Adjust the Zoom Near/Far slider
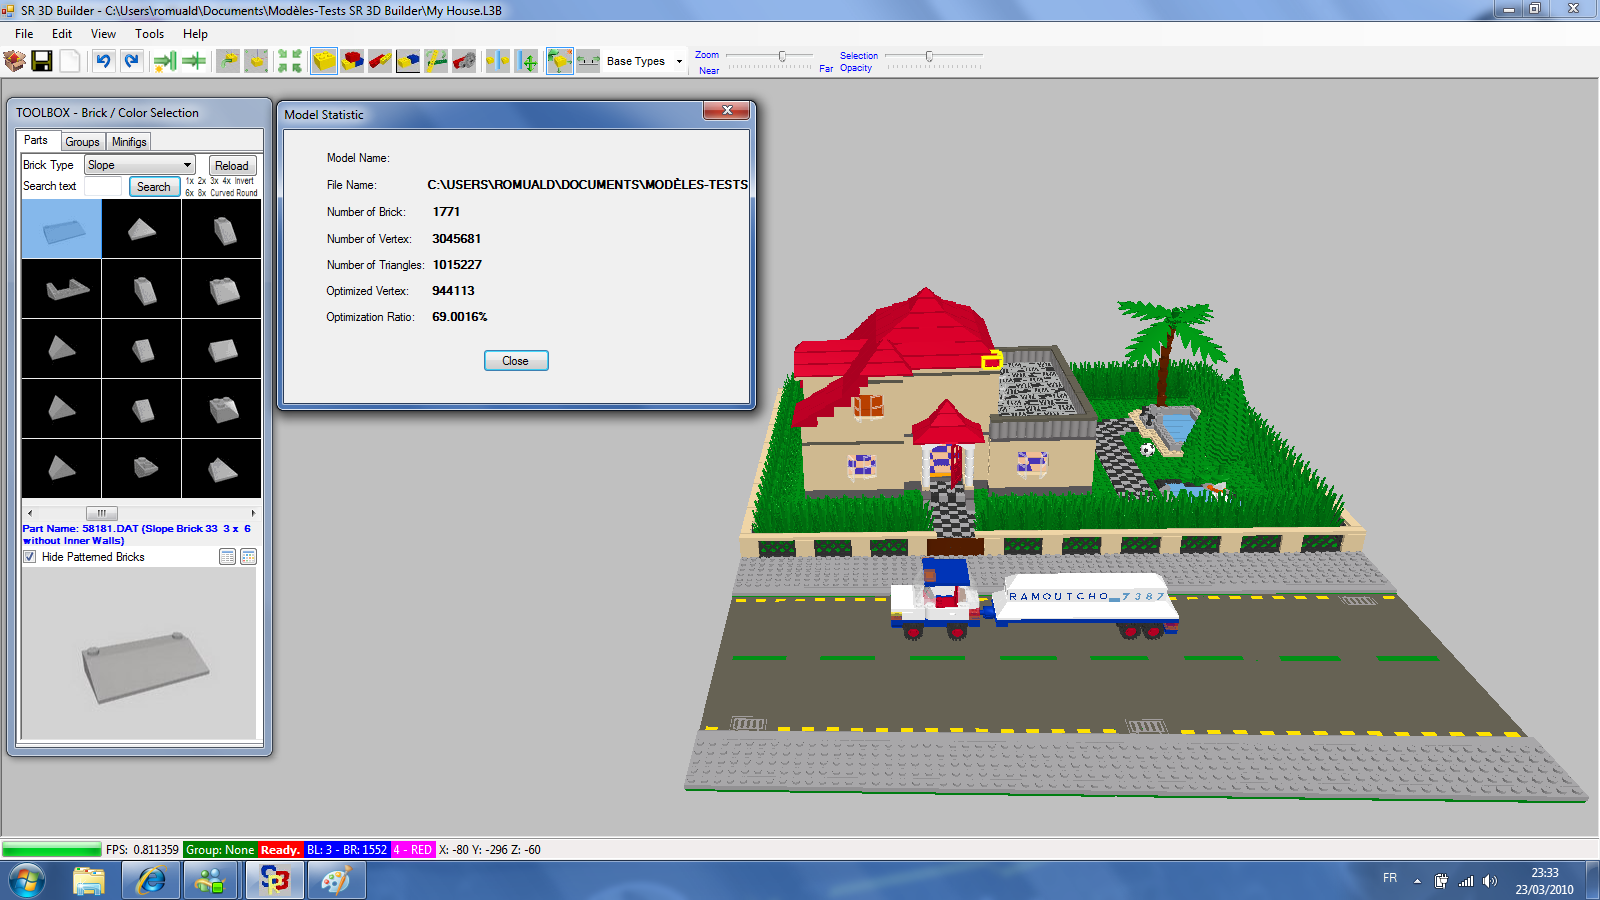 (781, 57)
